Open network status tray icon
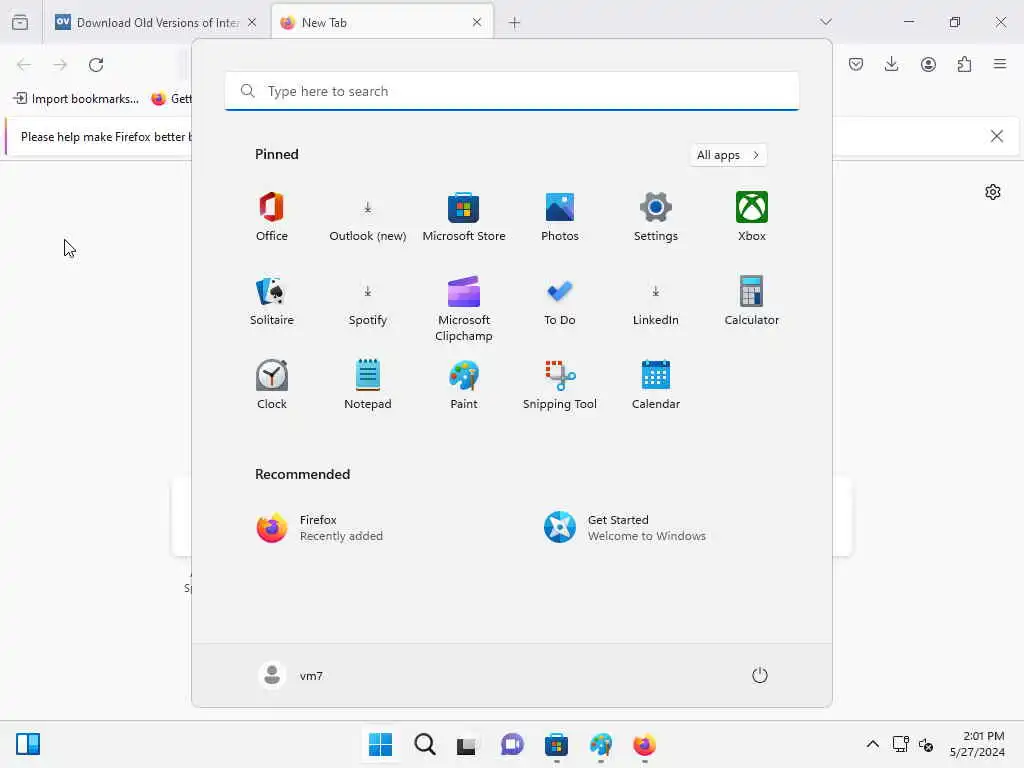1024x768 pixels. coord(901,744)
